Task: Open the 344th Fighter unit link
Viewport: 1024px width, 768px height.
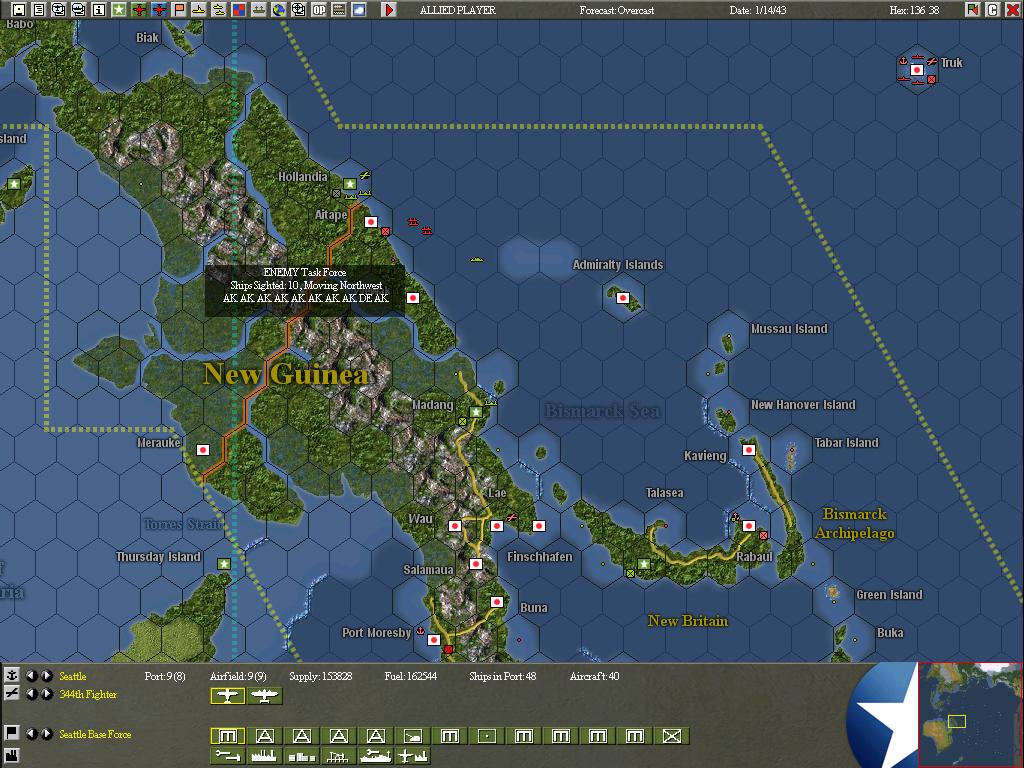Action: click(88, 694)
